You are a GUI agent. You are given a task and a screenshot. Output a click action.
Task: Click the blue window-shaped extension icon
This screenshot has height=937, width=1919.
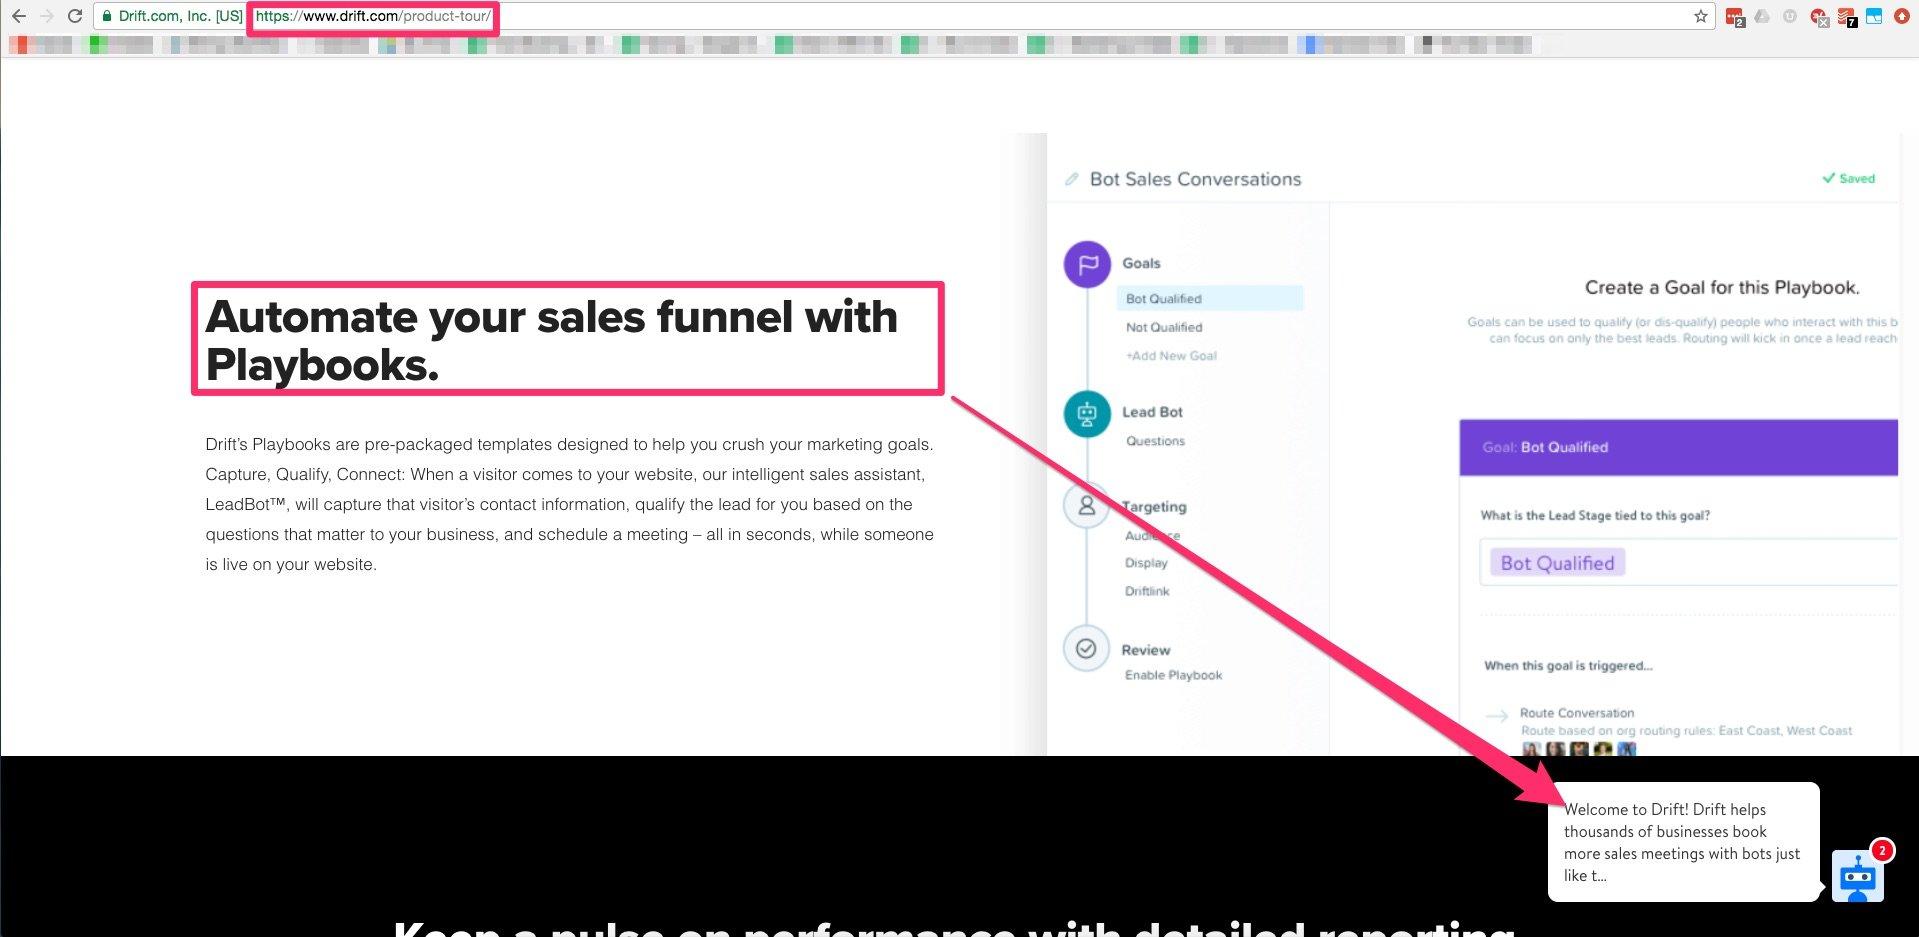coord(1874,16)
